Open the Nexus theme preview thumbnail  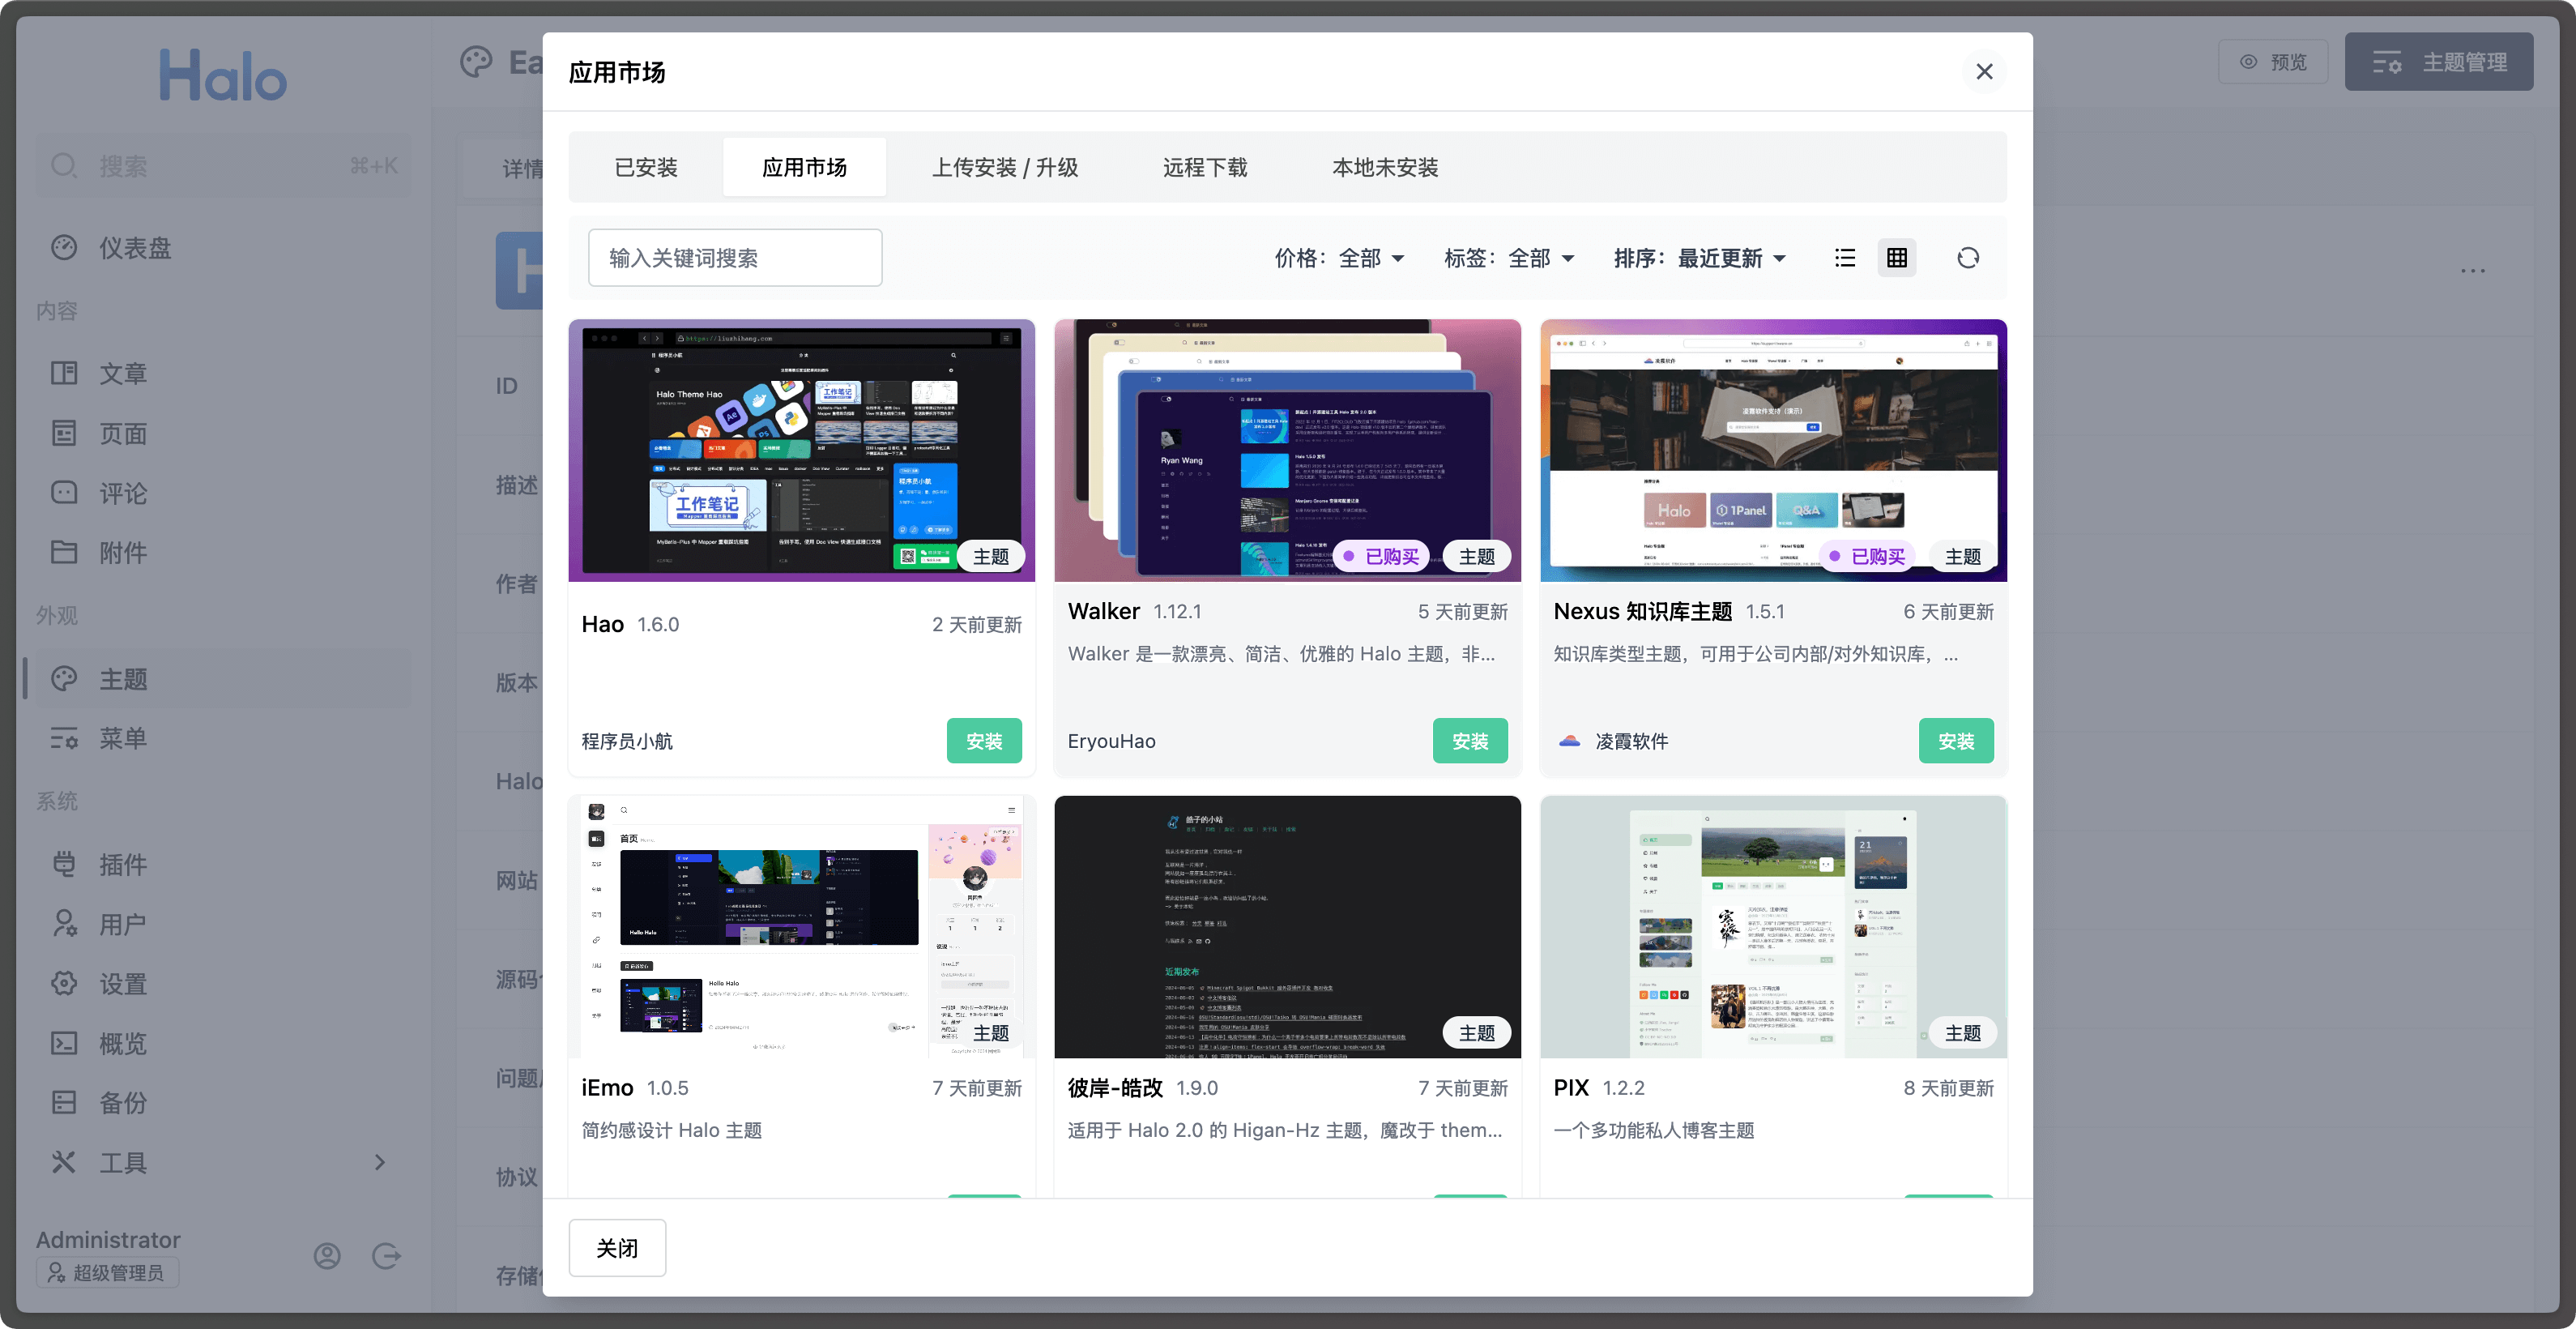coord(1773,450)
